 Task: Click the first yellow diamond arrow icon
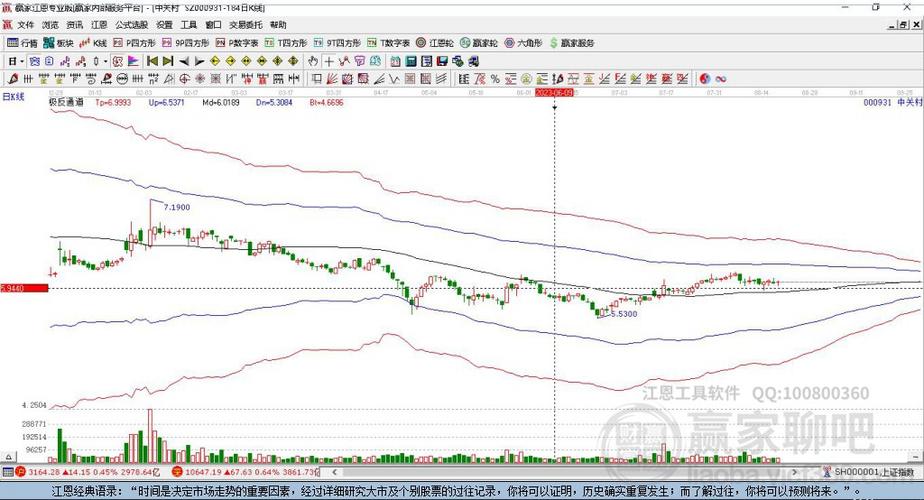coord(215,61)
